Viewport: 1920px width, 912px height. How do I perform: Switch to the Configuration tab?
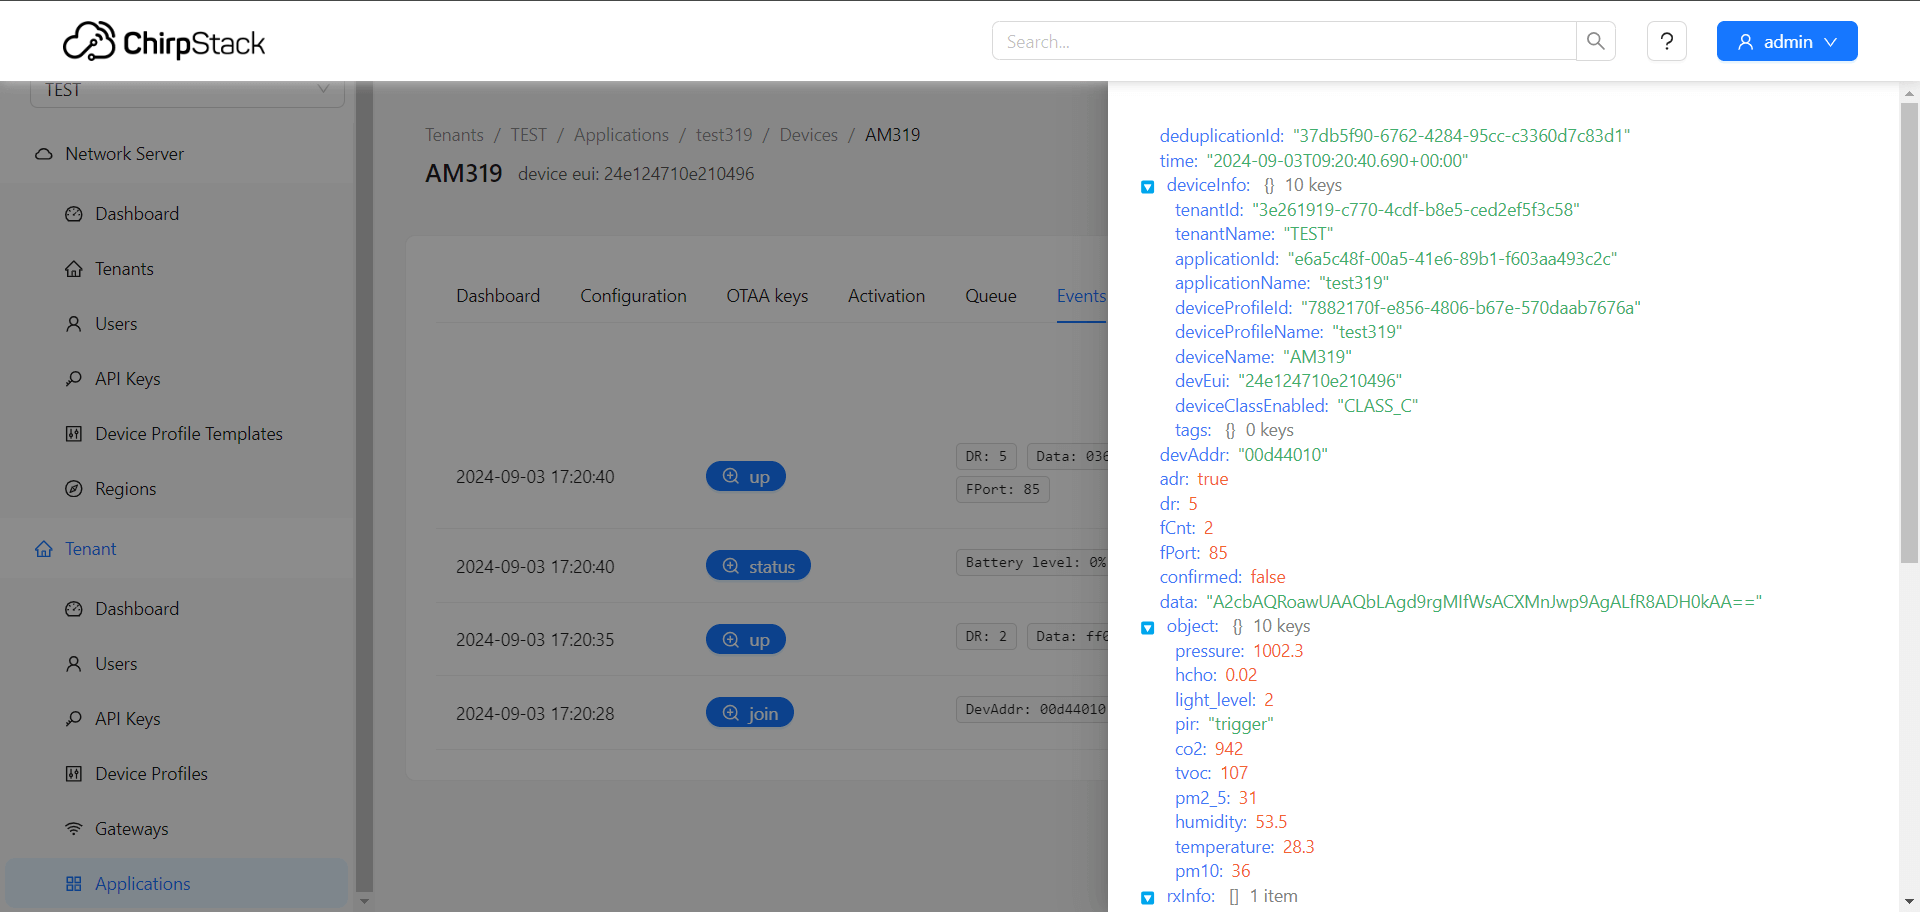(x=633, y=296)
